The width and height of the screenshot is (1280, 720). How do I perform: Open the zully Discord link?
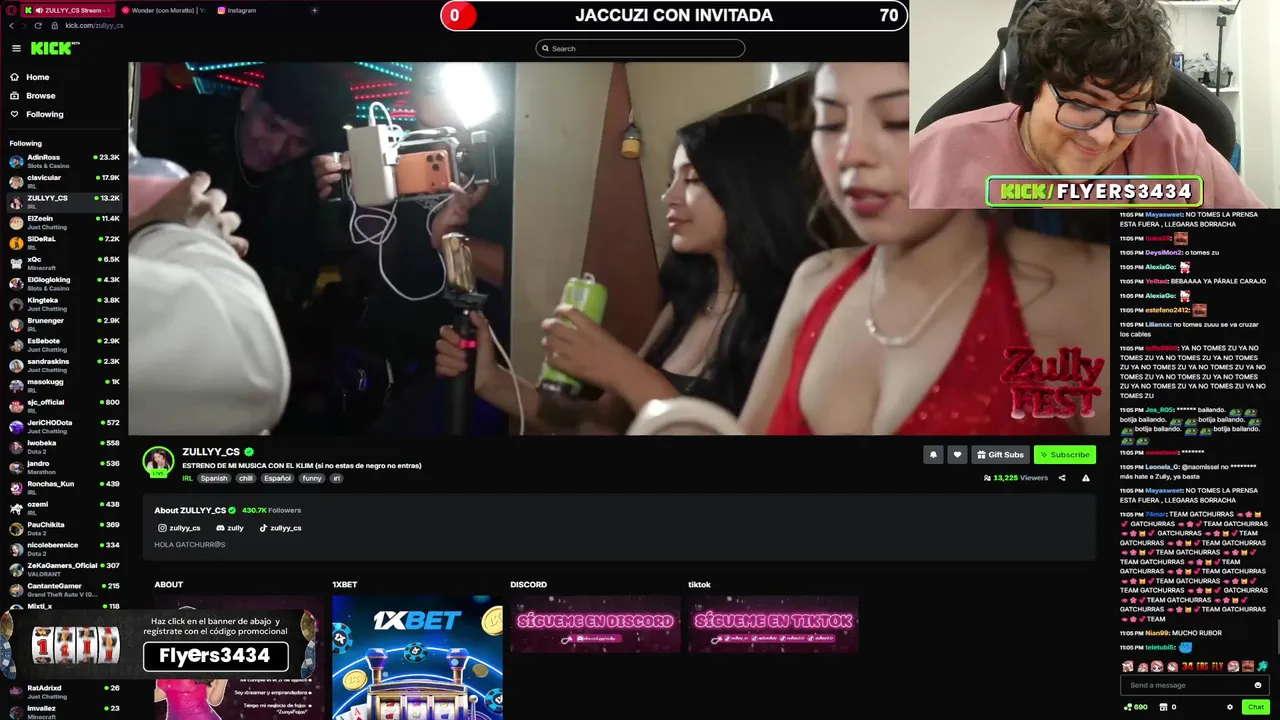(x=230, y=528)
